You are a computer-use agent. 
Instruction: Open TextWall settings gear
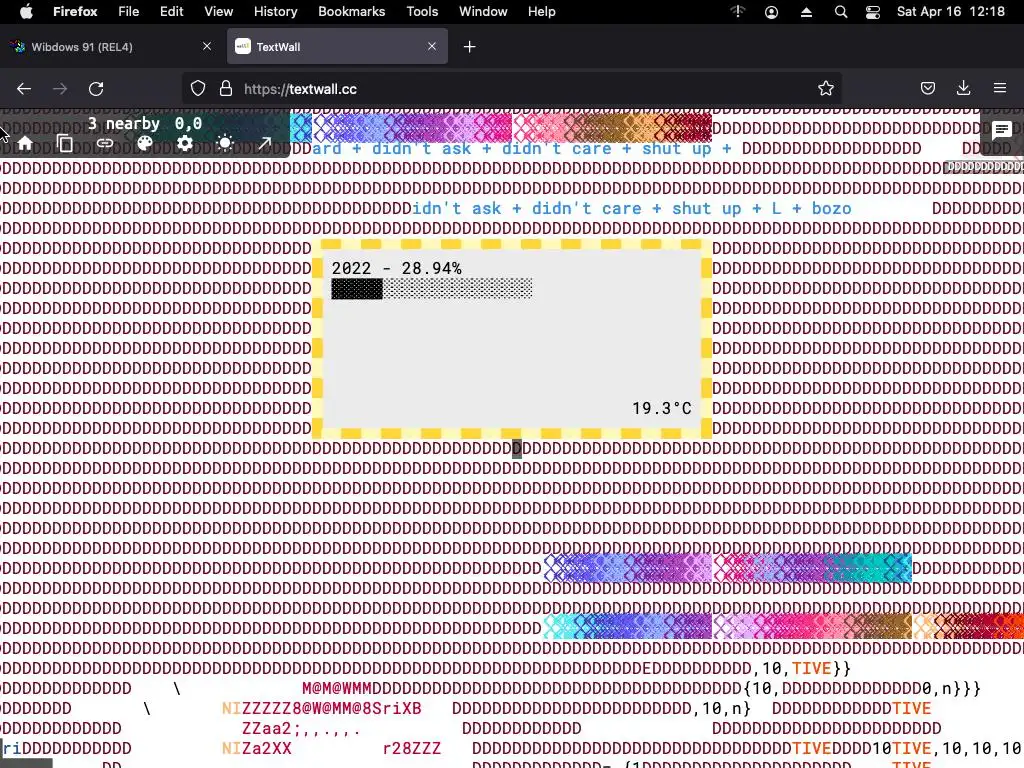(x=185, y=143)
